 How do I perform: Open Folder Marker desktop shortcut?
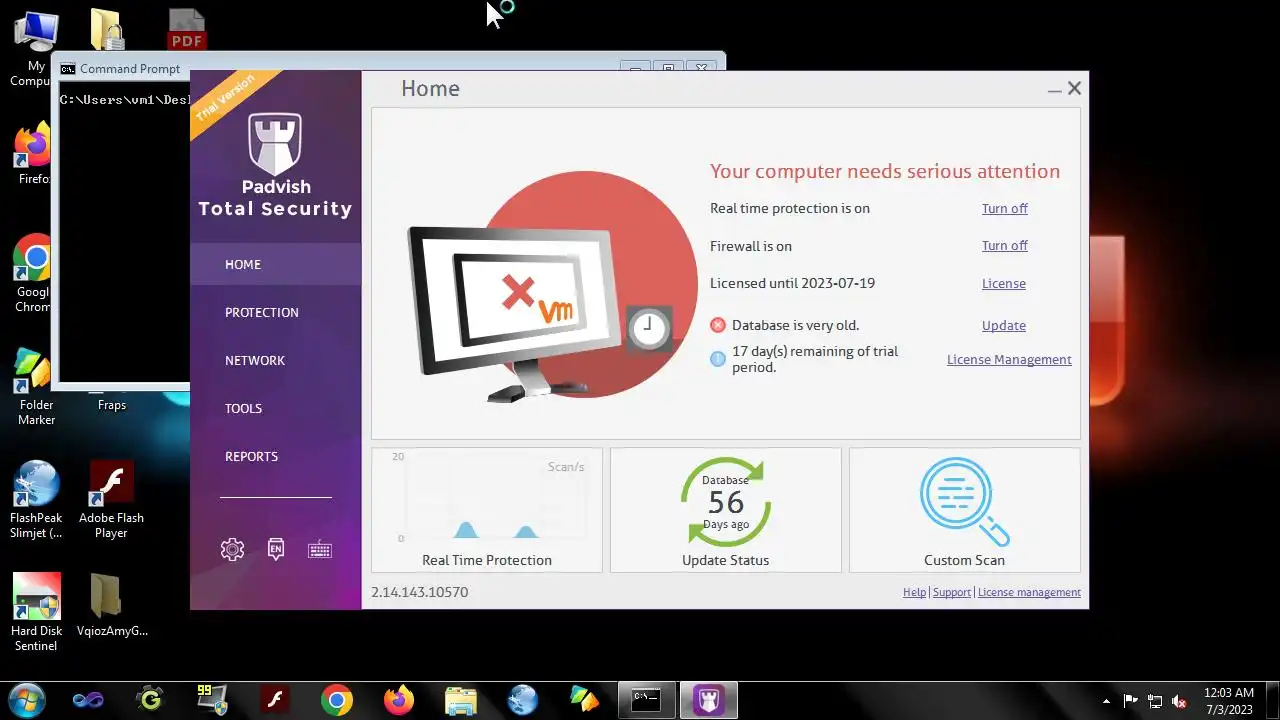36,387
